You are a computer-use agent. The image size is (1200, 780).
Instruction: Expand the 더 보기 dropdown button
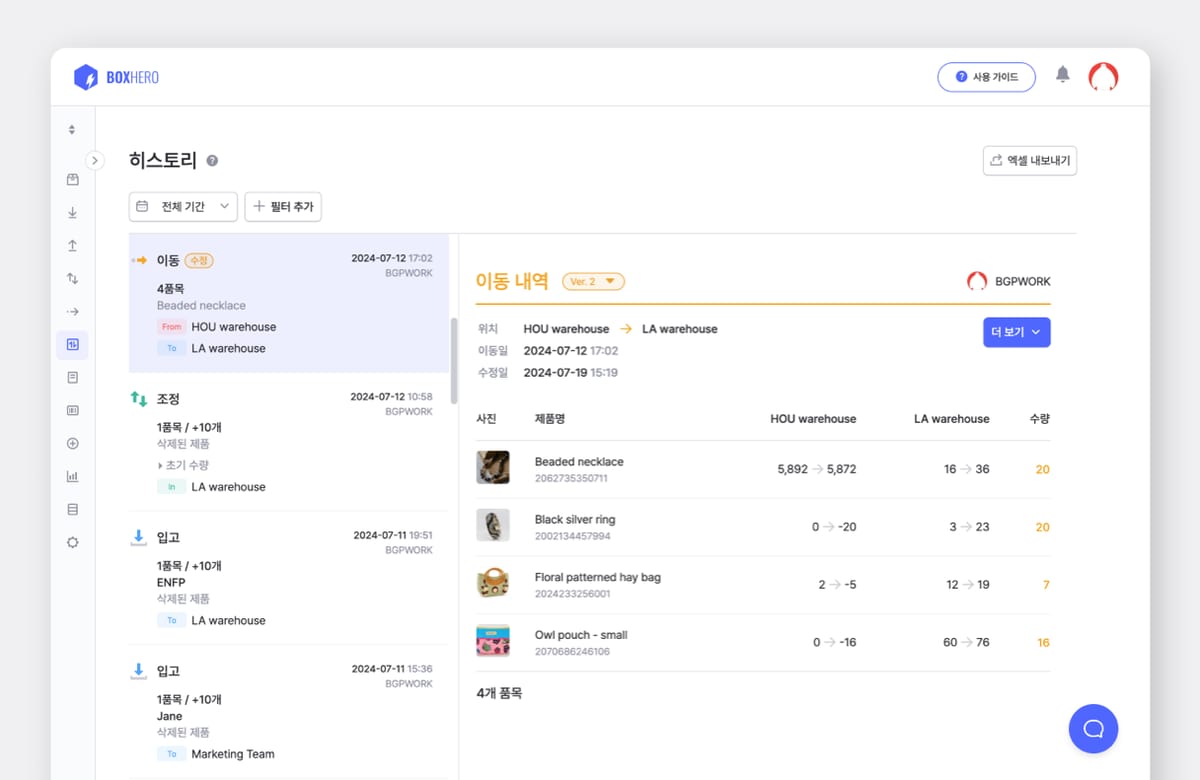coord(1016,332)
